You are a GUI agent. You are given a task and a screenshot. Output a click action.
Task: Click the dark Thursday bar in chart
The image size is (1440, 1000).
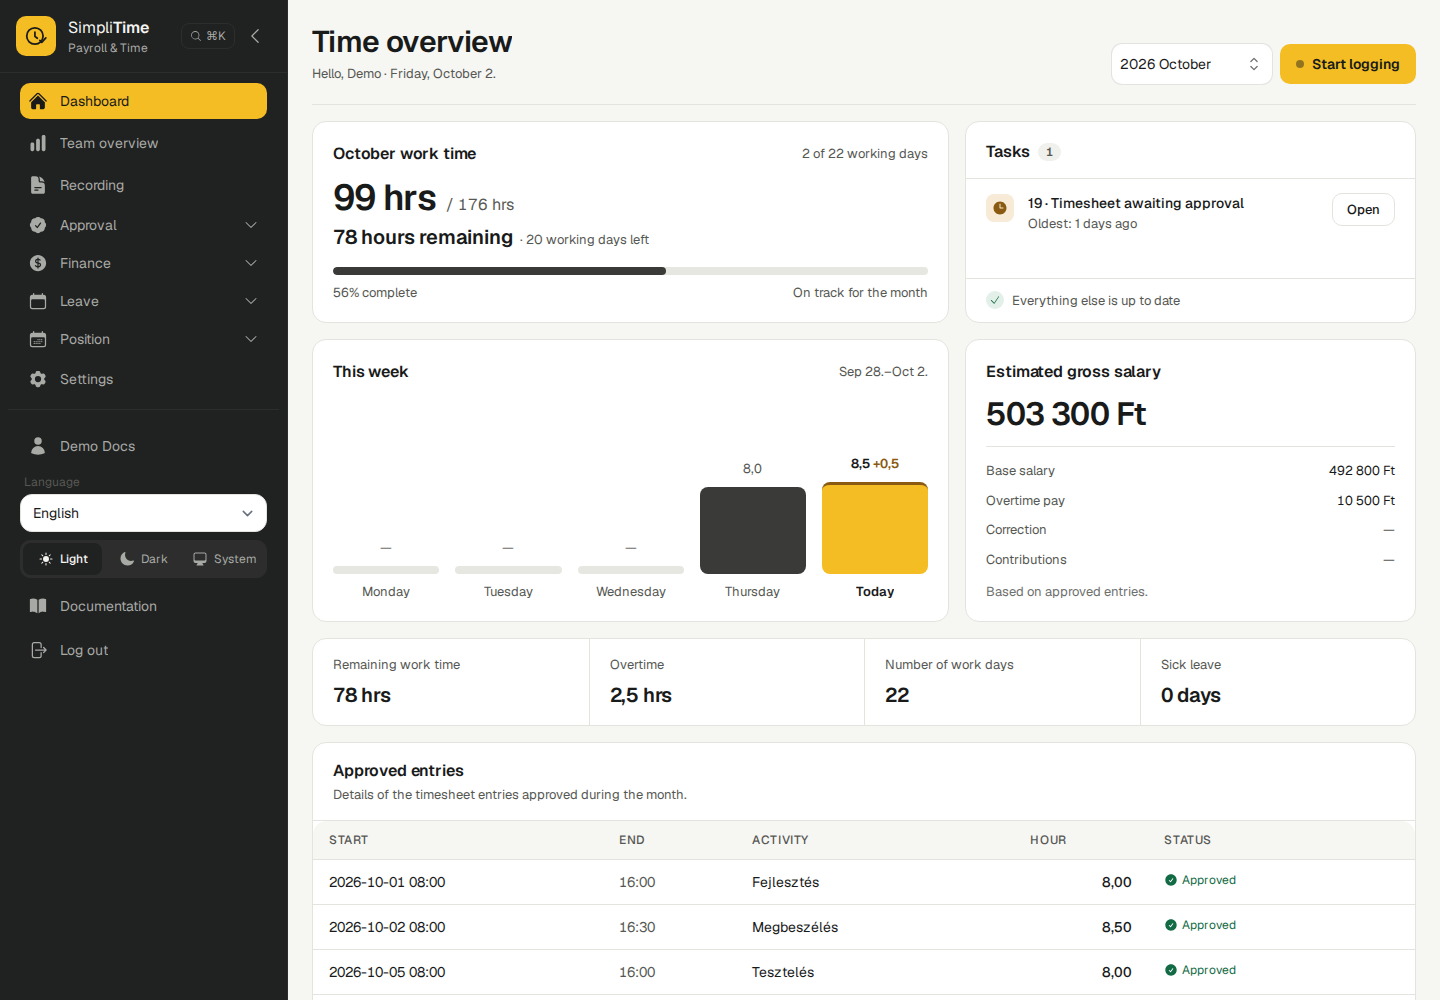[x=753, y=530]
